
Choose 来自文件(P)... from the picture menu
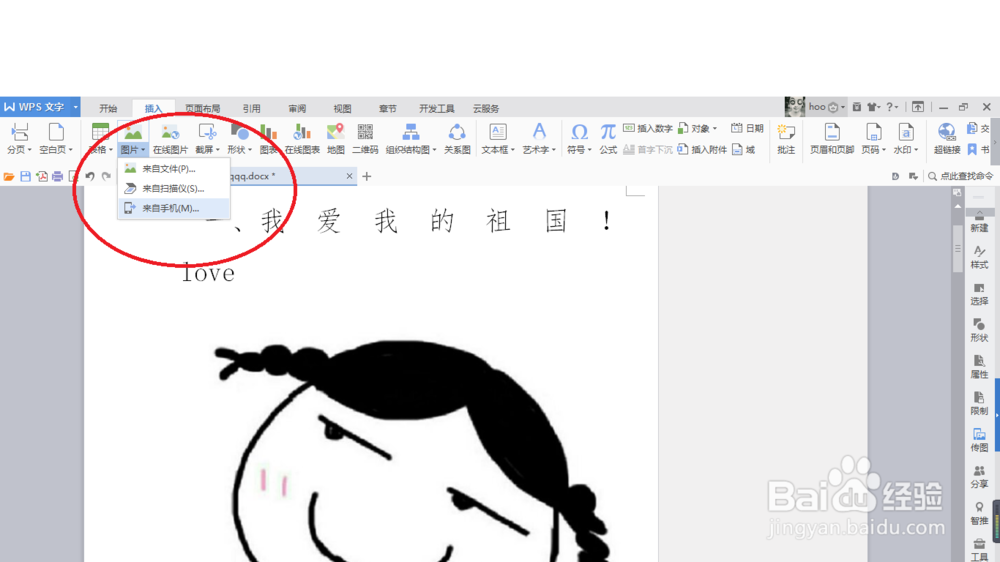click(x=173, y=169)
